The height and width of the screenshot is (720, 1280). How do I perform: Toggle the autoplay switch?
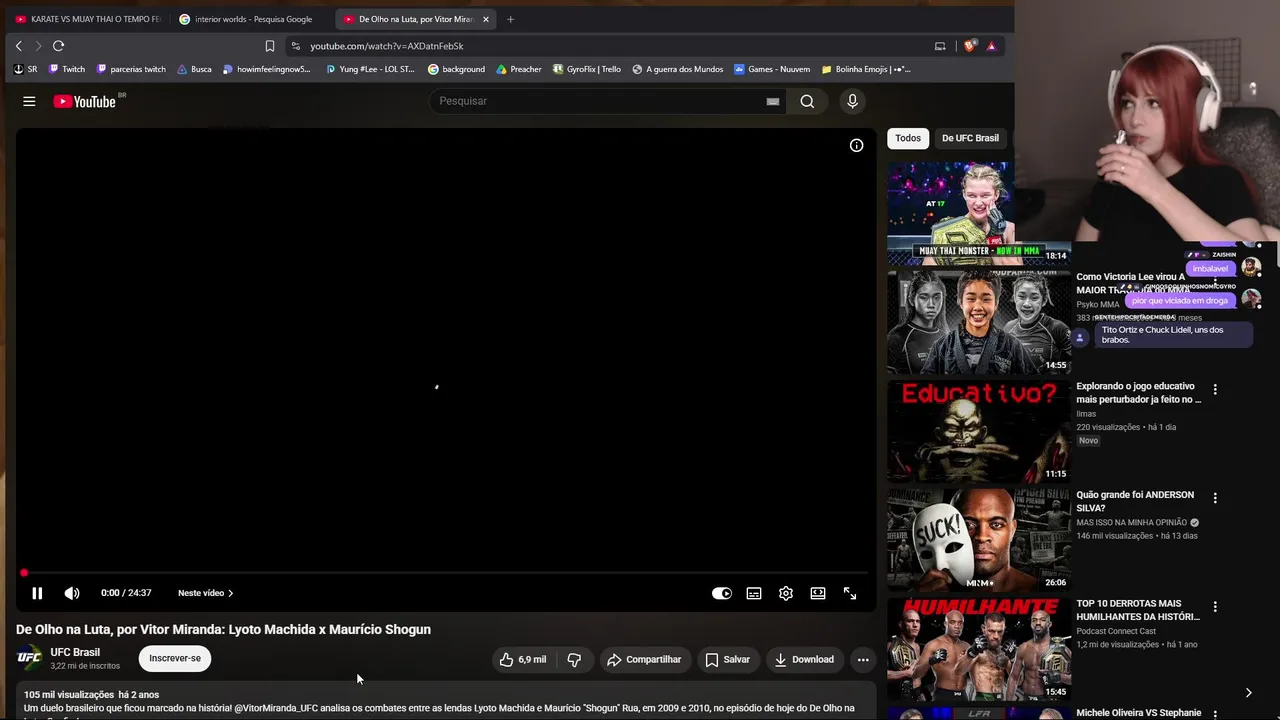[722, 593]
